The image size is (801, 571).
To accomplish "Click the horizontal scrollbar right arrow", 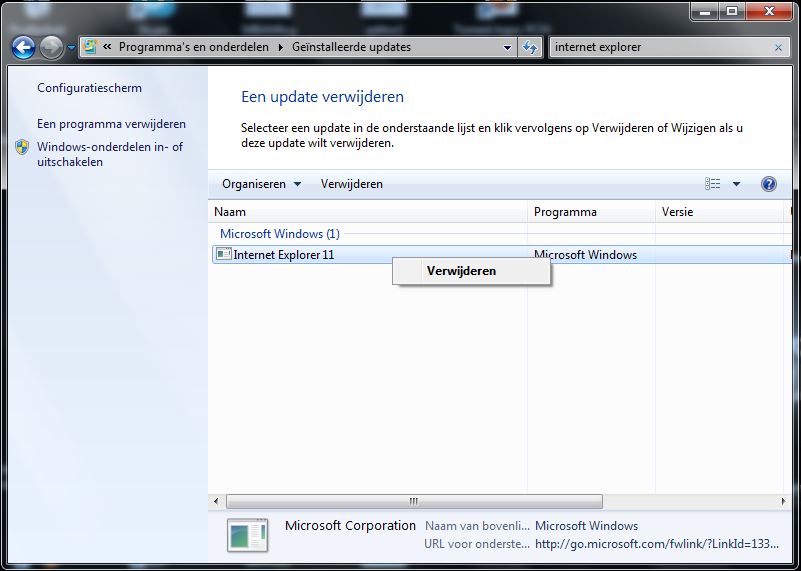I will pos(783,502).
